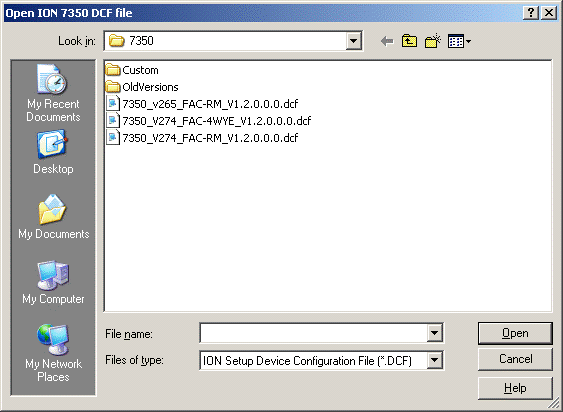Open the View menu icon
Screen dimensions: 563x412
459,41
